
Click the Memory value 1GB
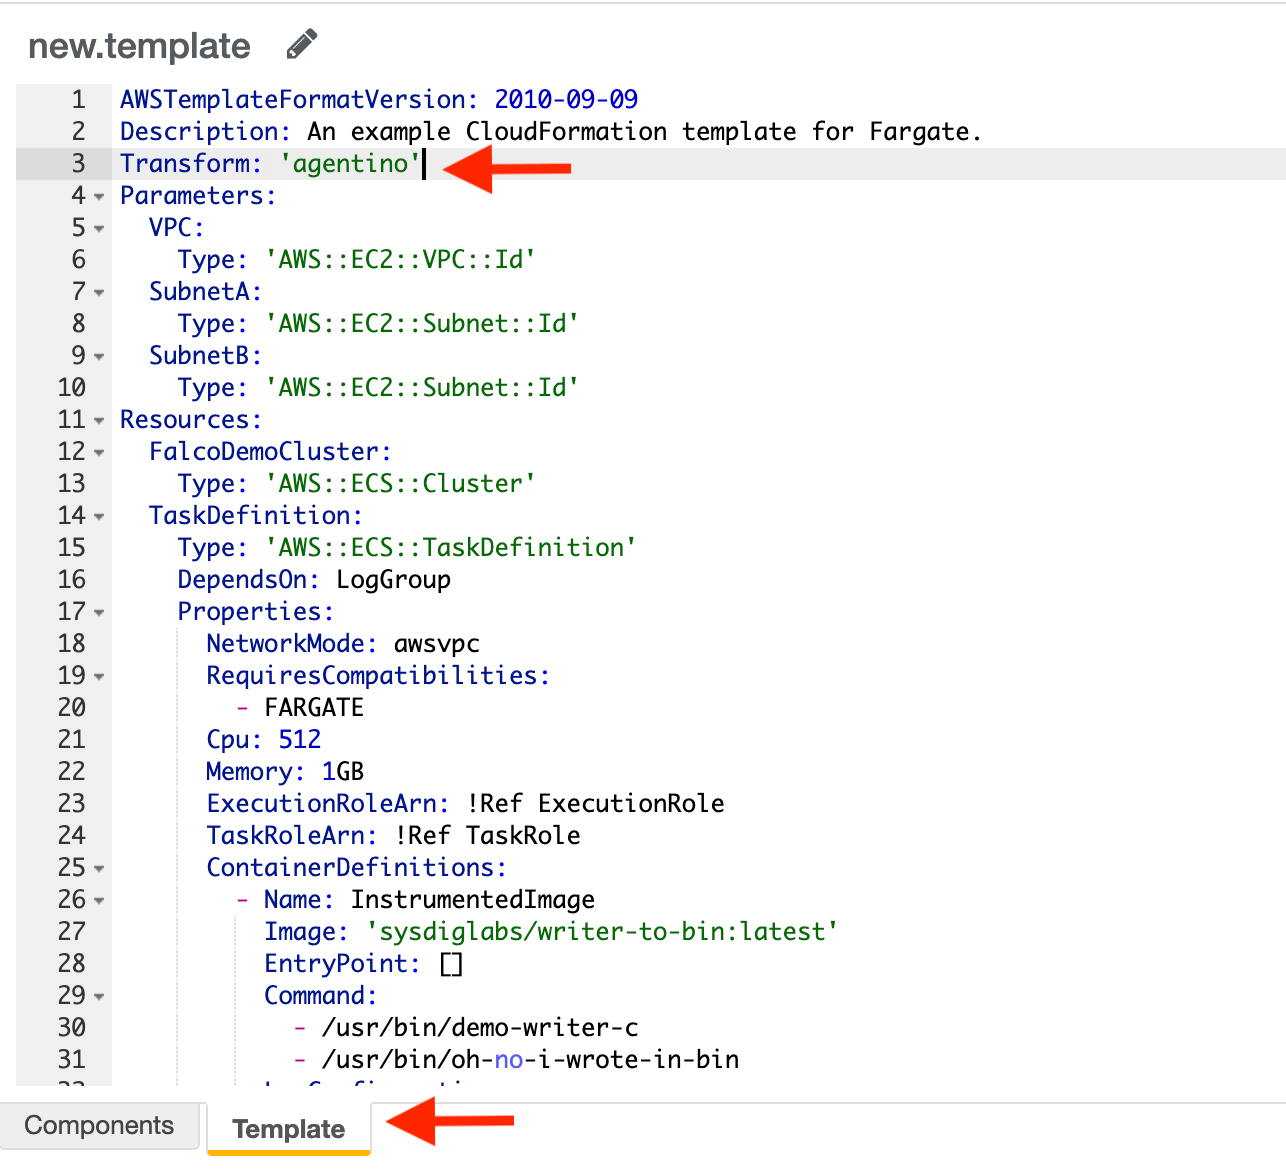click(343, 771)
